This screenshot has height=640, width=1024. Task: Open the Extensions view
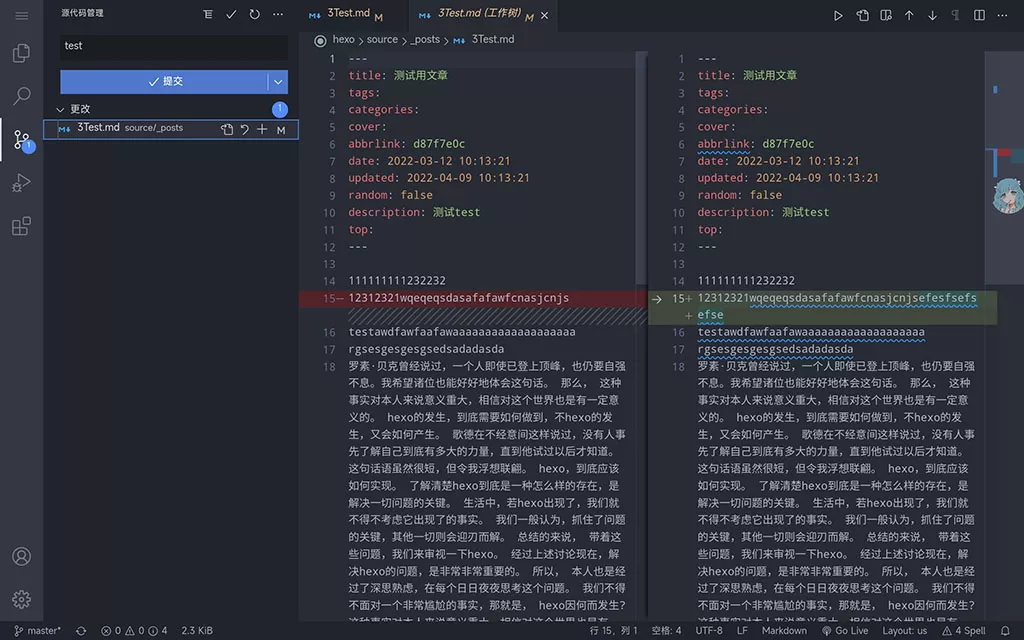click(x=22, y=226)
